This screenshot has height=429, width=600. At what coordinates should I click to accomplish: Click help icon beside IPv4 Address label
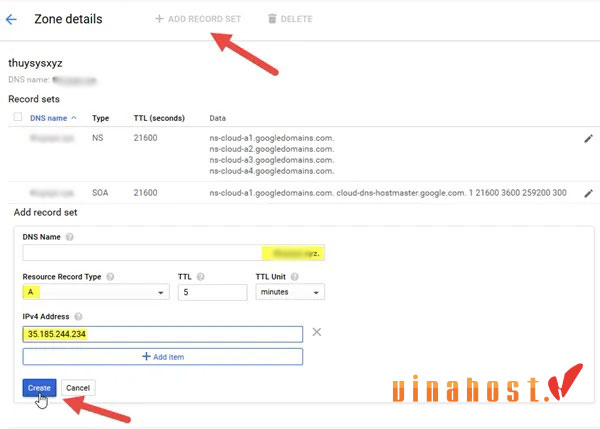click(x=79, y=315)
